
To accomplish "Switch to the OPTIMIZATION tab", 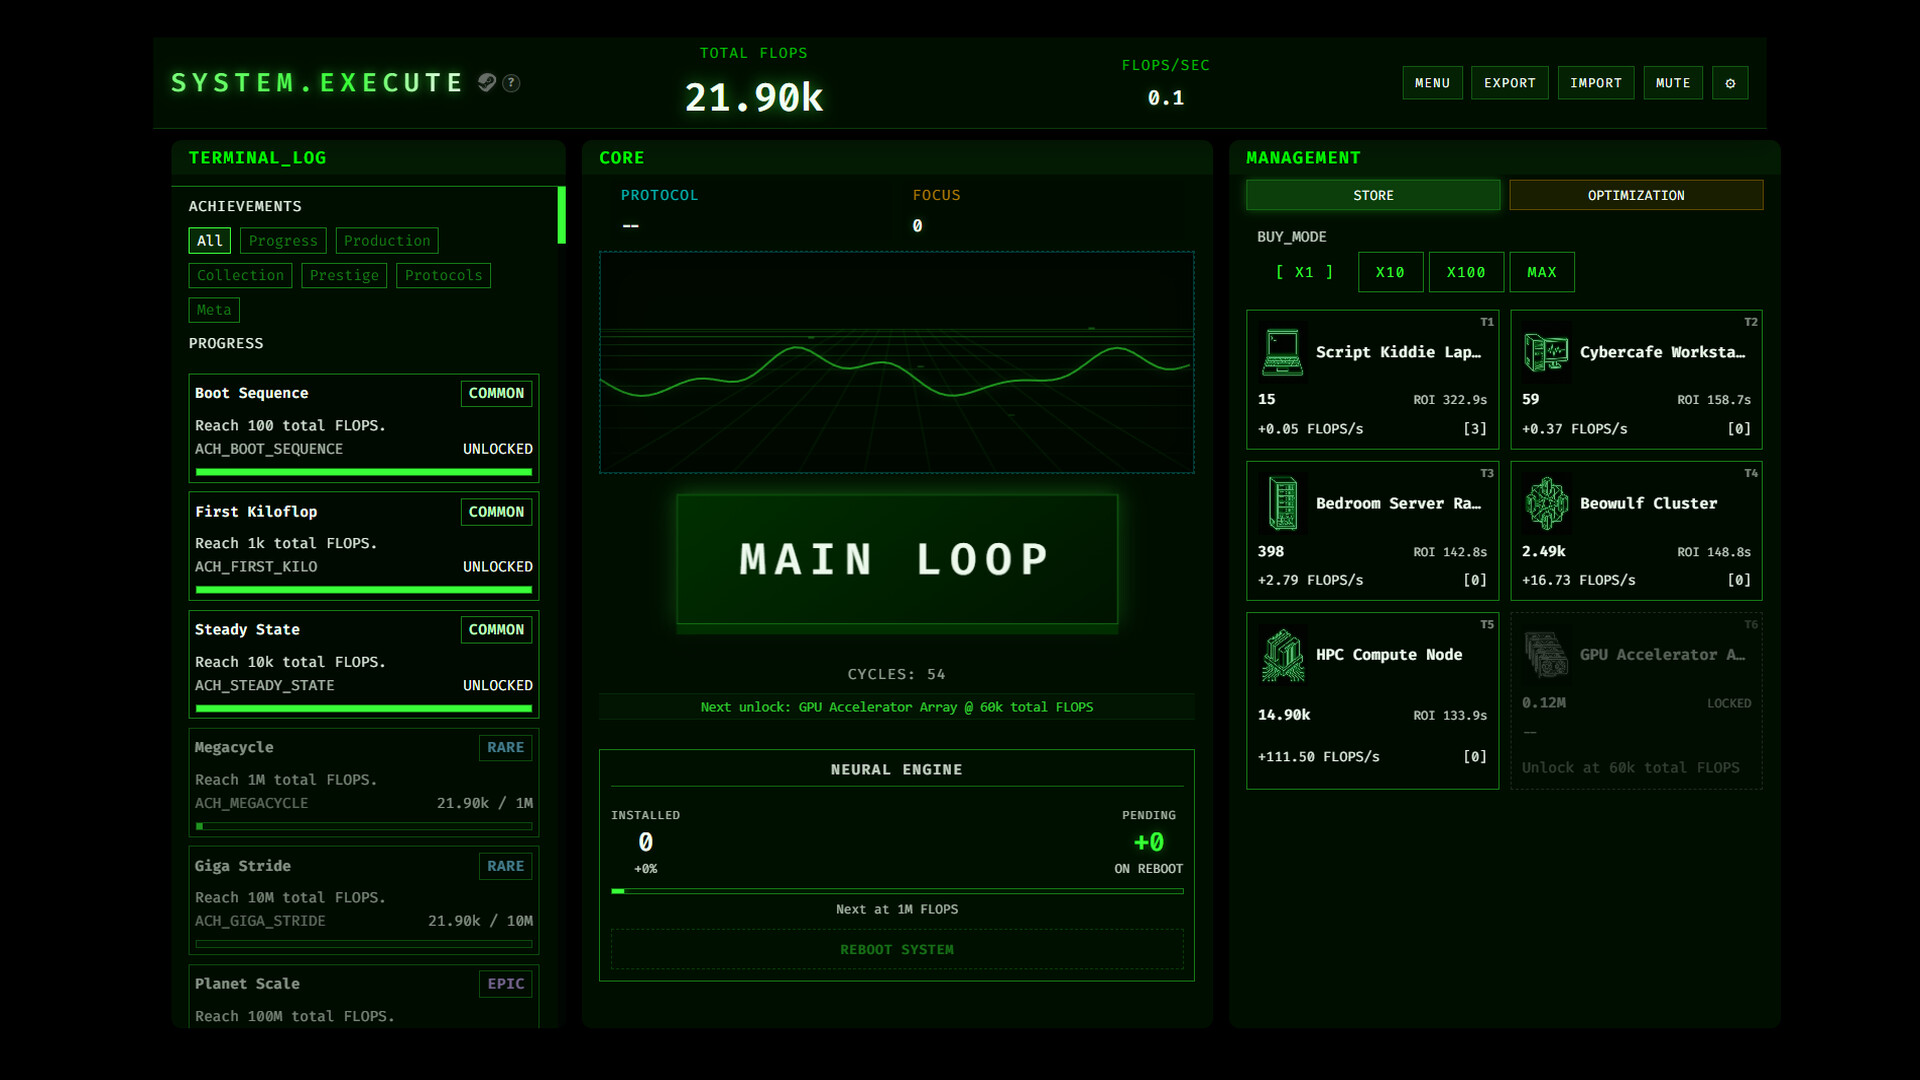I will click(x=1635, y=195).
